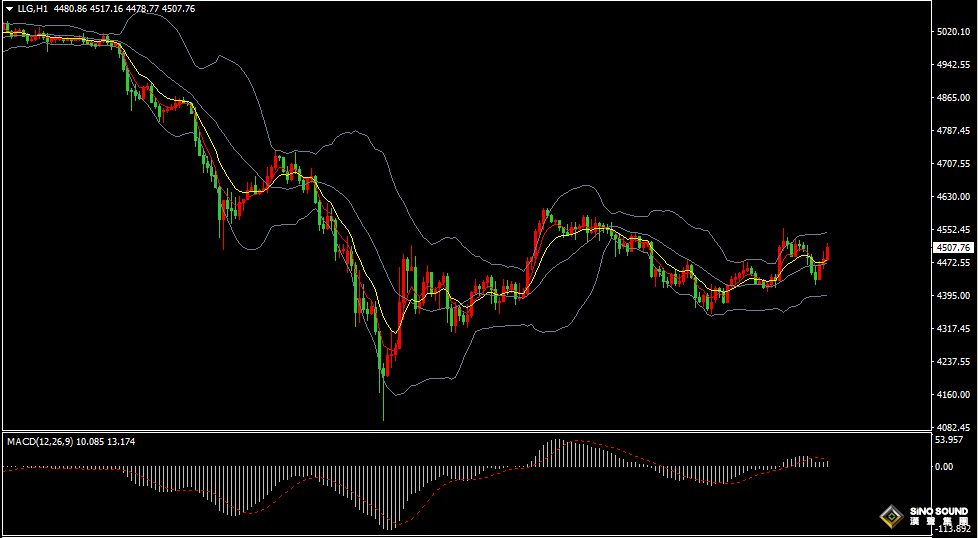Image resolution: width=978 pixels, height=538 pixels.
Task: Click the 5020.10 price axis label
Action: coord(954,32)
